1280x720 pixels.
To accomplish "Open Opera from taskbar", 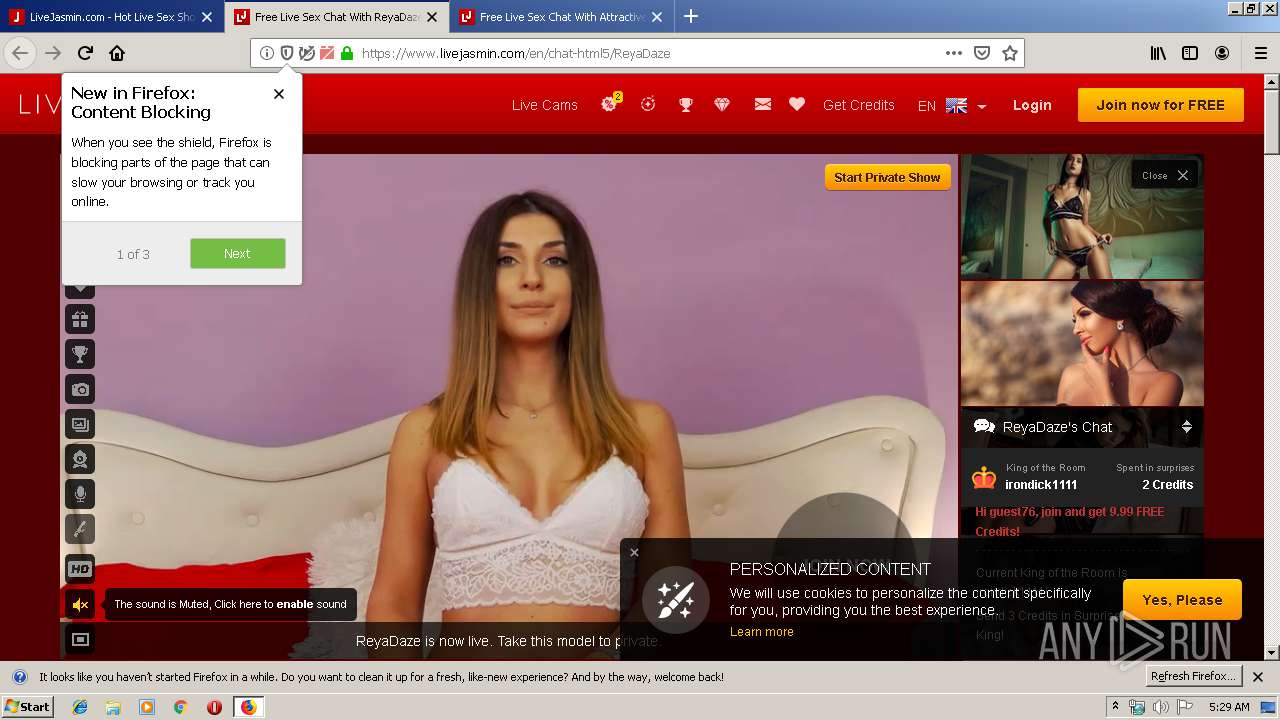I will (214, 707).
